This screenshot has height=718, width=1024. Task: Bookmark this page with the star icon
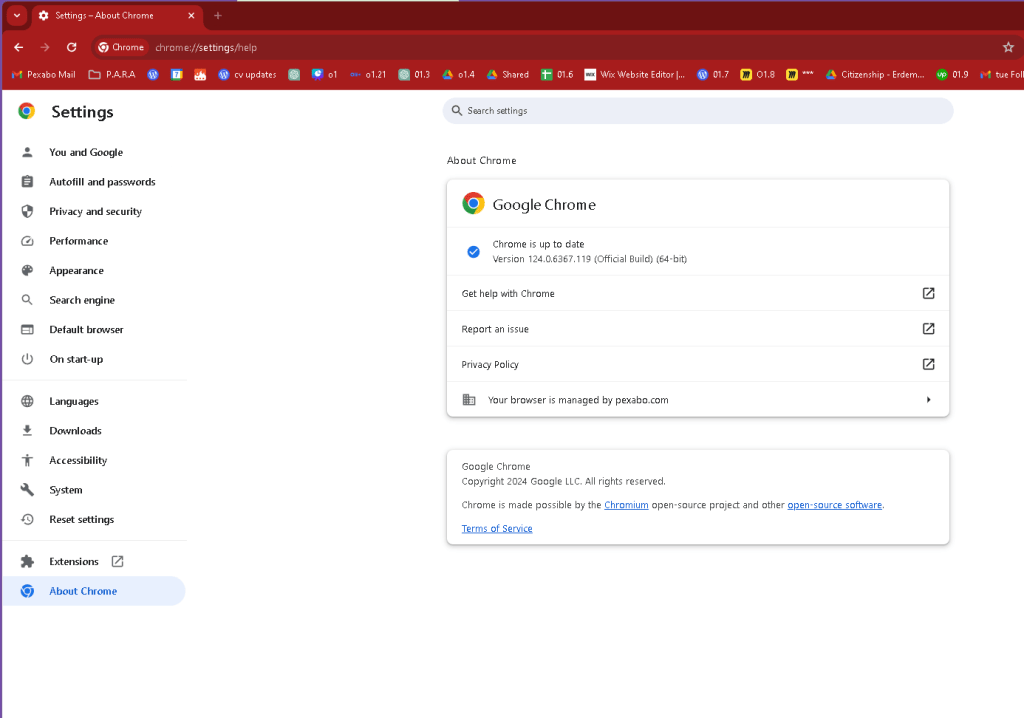click(1008, 47)
